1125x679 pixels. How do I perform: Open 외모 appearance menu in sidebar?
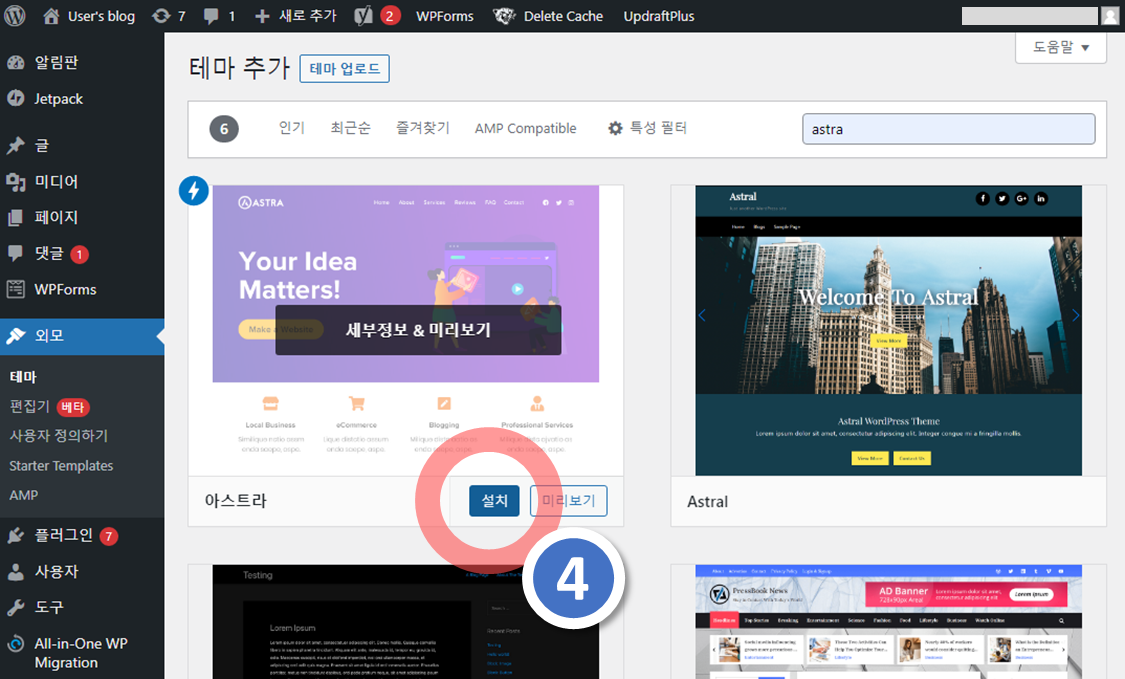82,336
